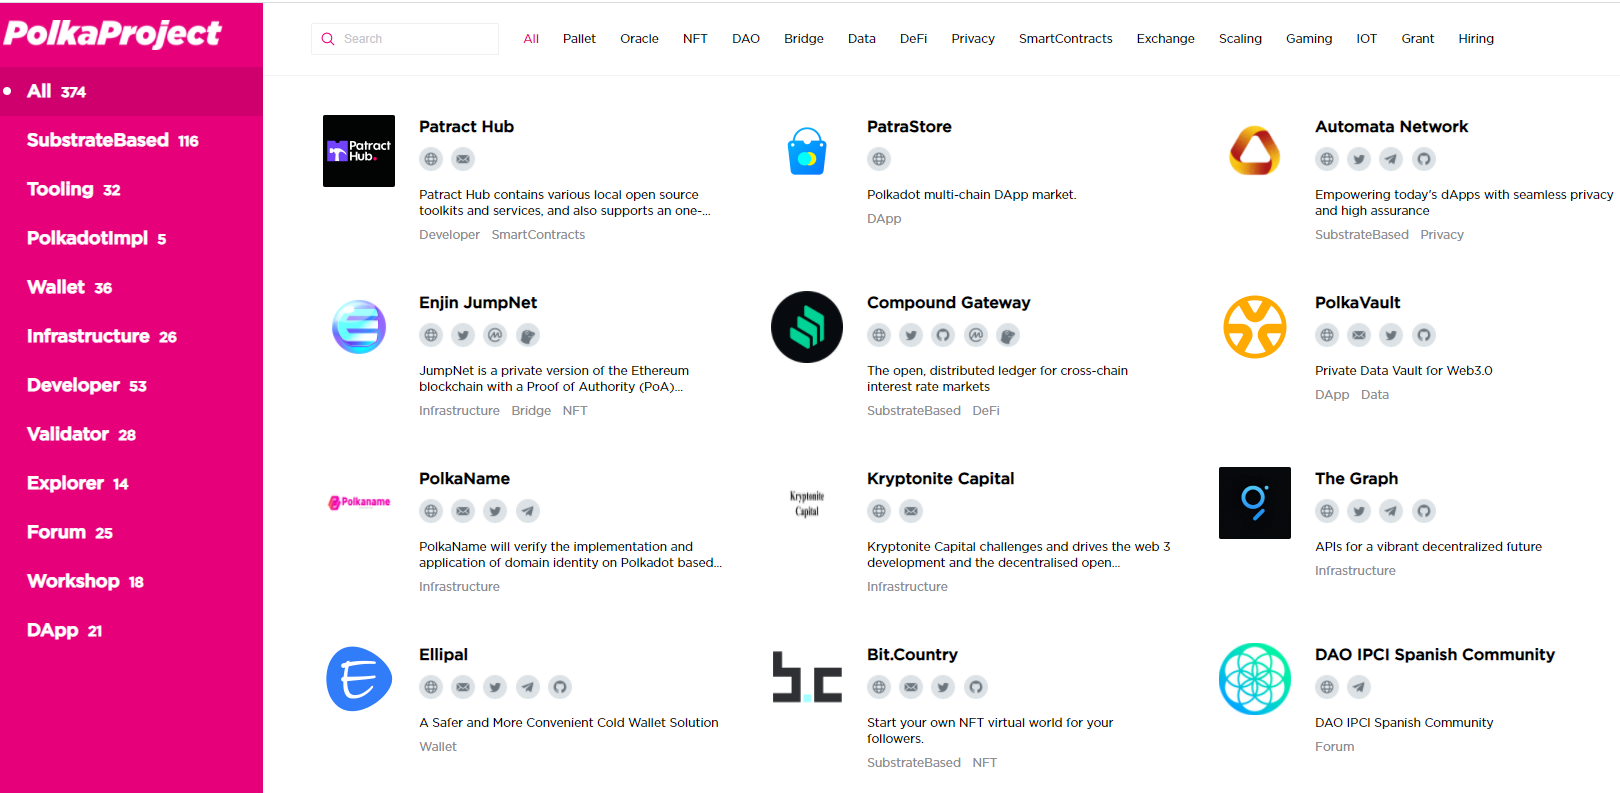Click the Privacy tag under Automata Network

pyautogui.click(x=1441, y=235)
